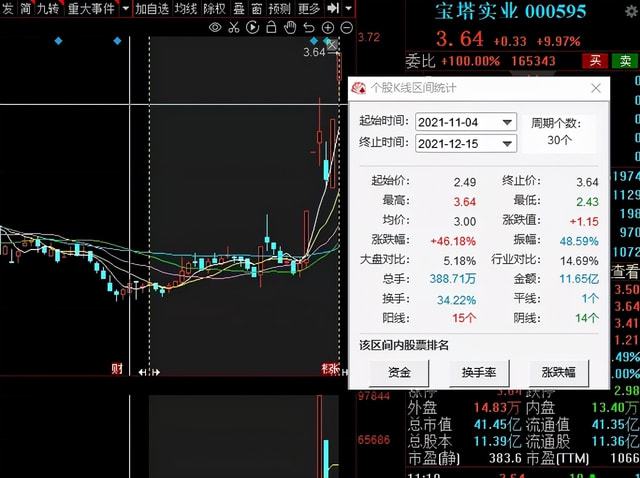Click the 总市值 41.45亿 value
The width and height of the screenshot is (640, 478).
(497, 425)
